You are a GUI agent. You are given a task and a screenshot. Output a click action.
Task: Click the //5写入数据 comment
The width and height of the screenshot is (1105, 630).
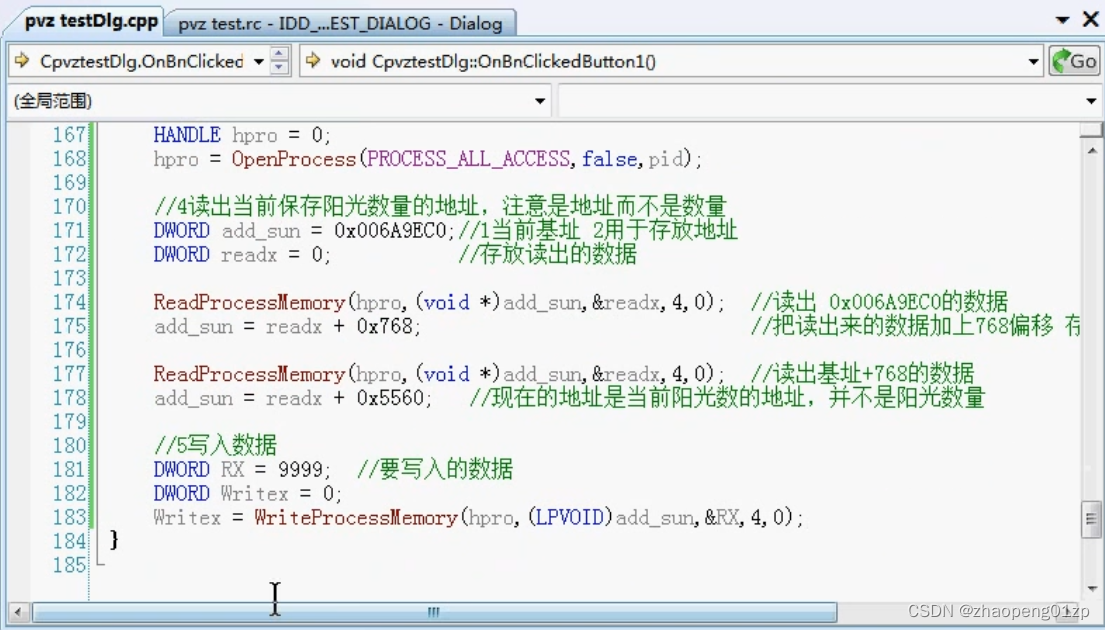(215, 445)
